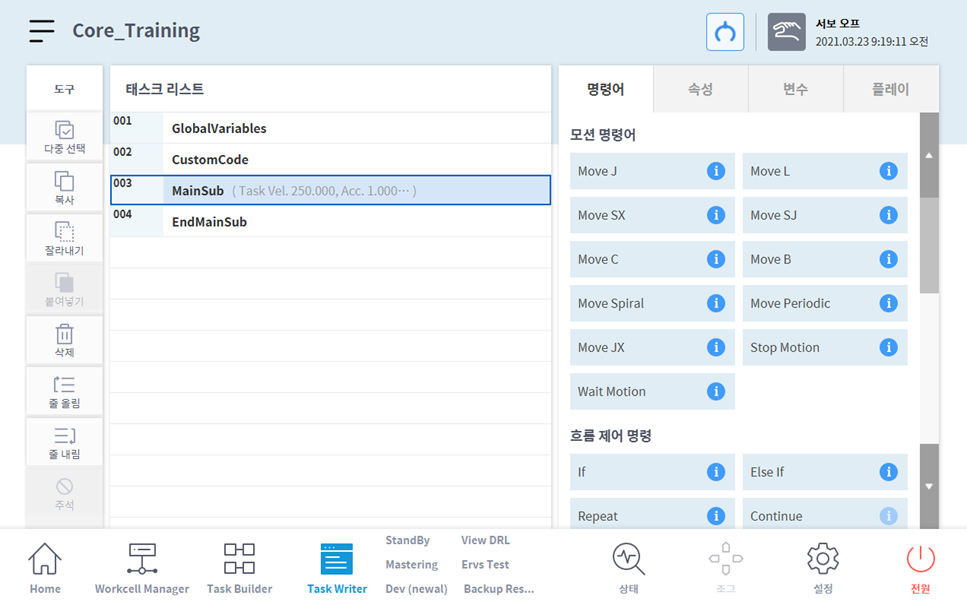Click the delete (삭제) trash icon
Image resolution: width=967 pixels, height=605 pixels.
(x=64, y=340)
